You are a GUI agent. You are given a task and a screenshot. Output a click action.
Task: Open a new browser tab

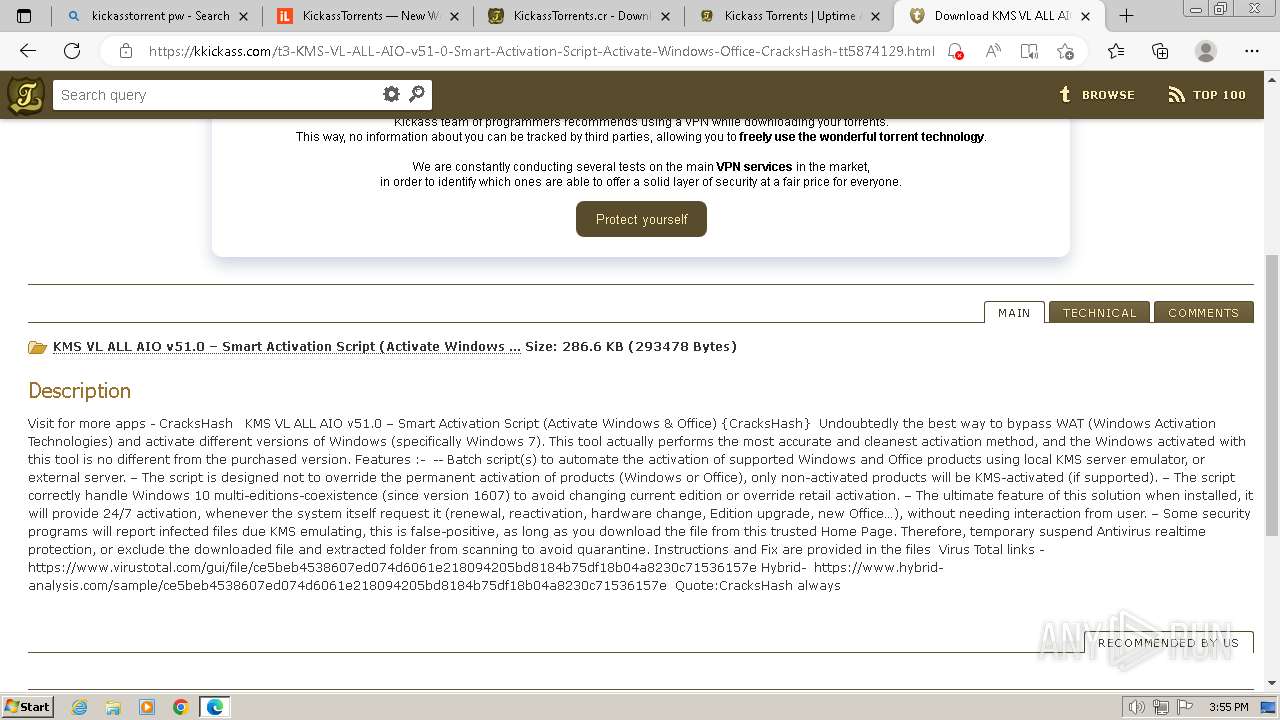click(1126, 16)
